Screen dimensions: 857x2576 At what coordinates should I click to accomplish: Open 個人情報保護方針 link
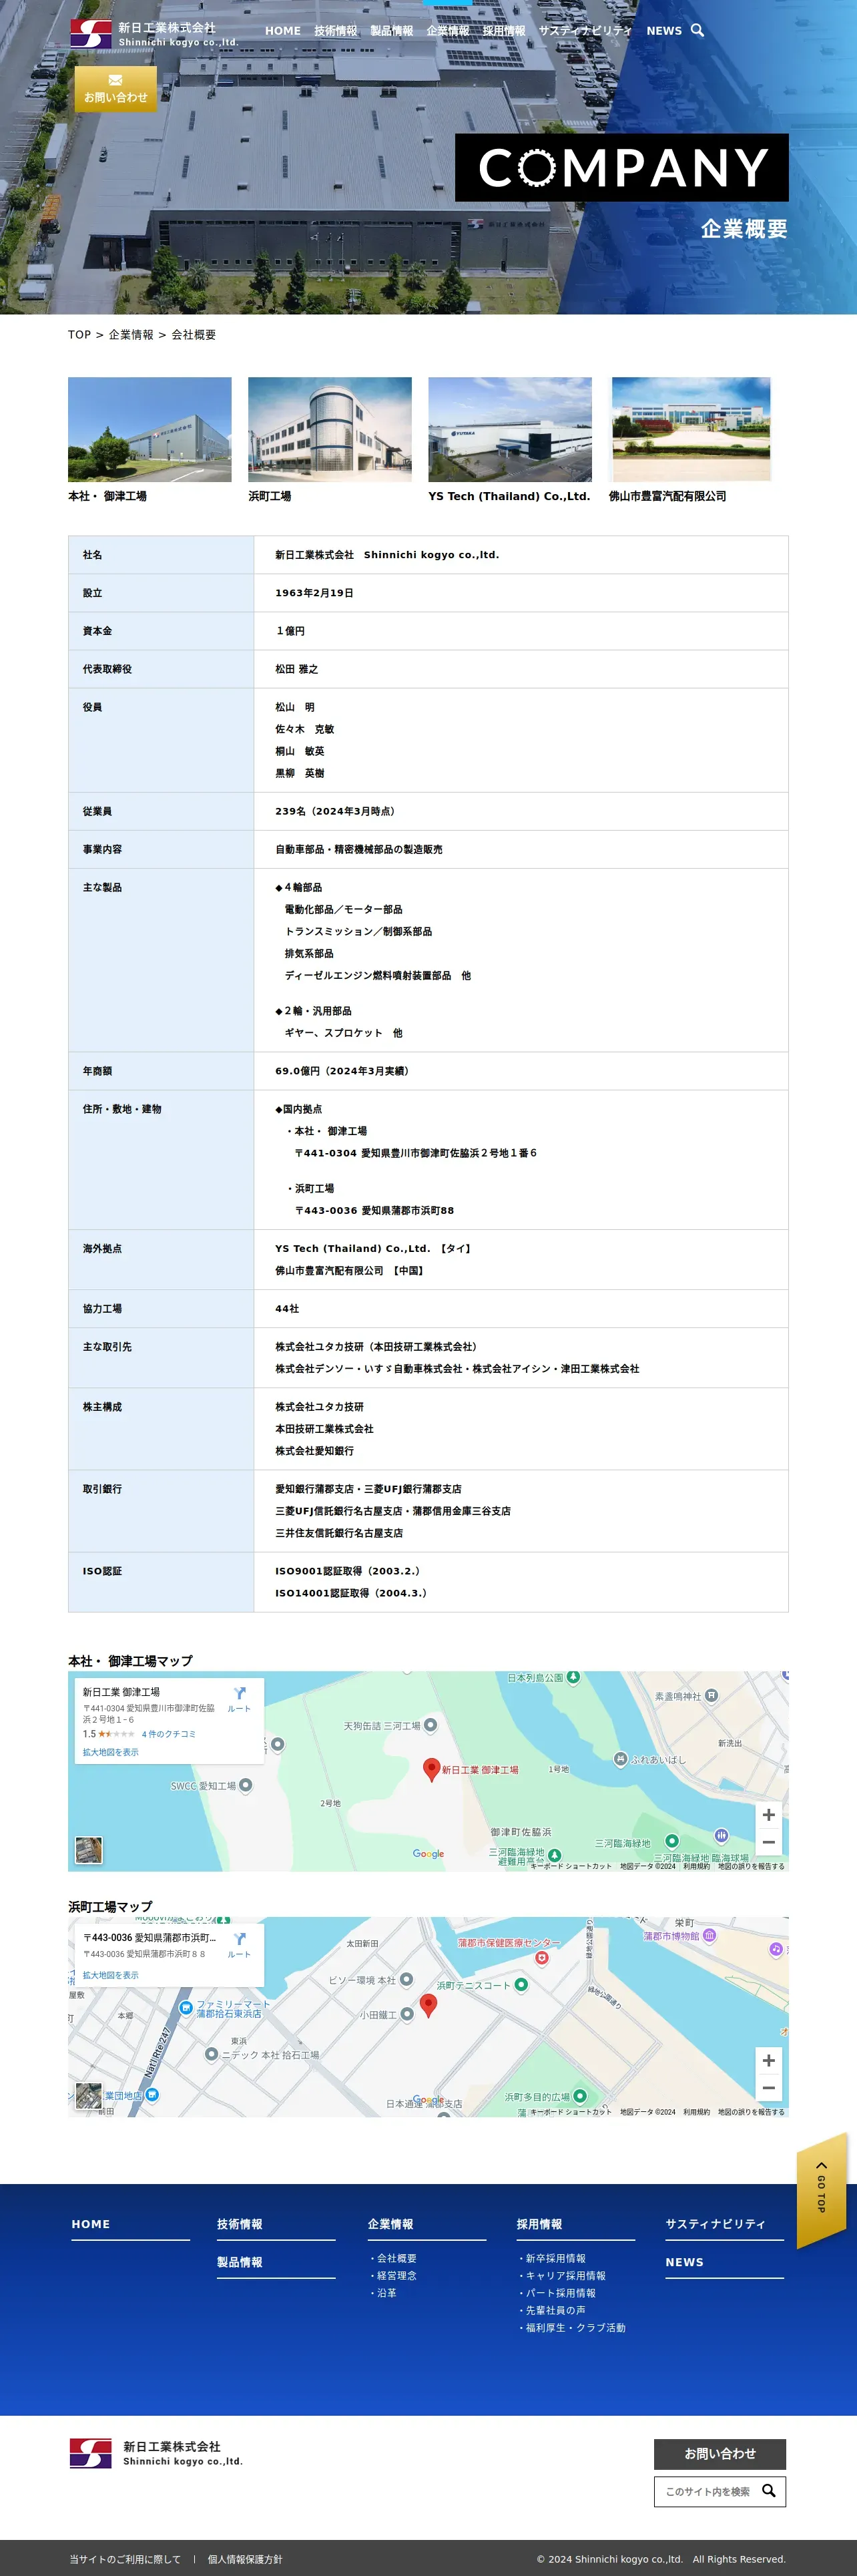click(x=245, y=2559)
